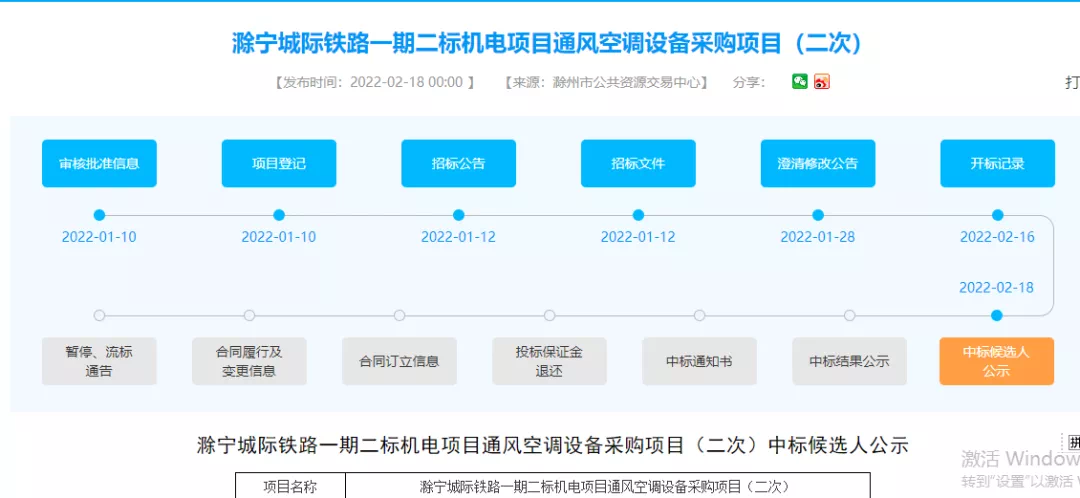This screenshot has height=498, width=1080.
Task: Select the 中标通知书 step
Action: [x=700, y=361]
